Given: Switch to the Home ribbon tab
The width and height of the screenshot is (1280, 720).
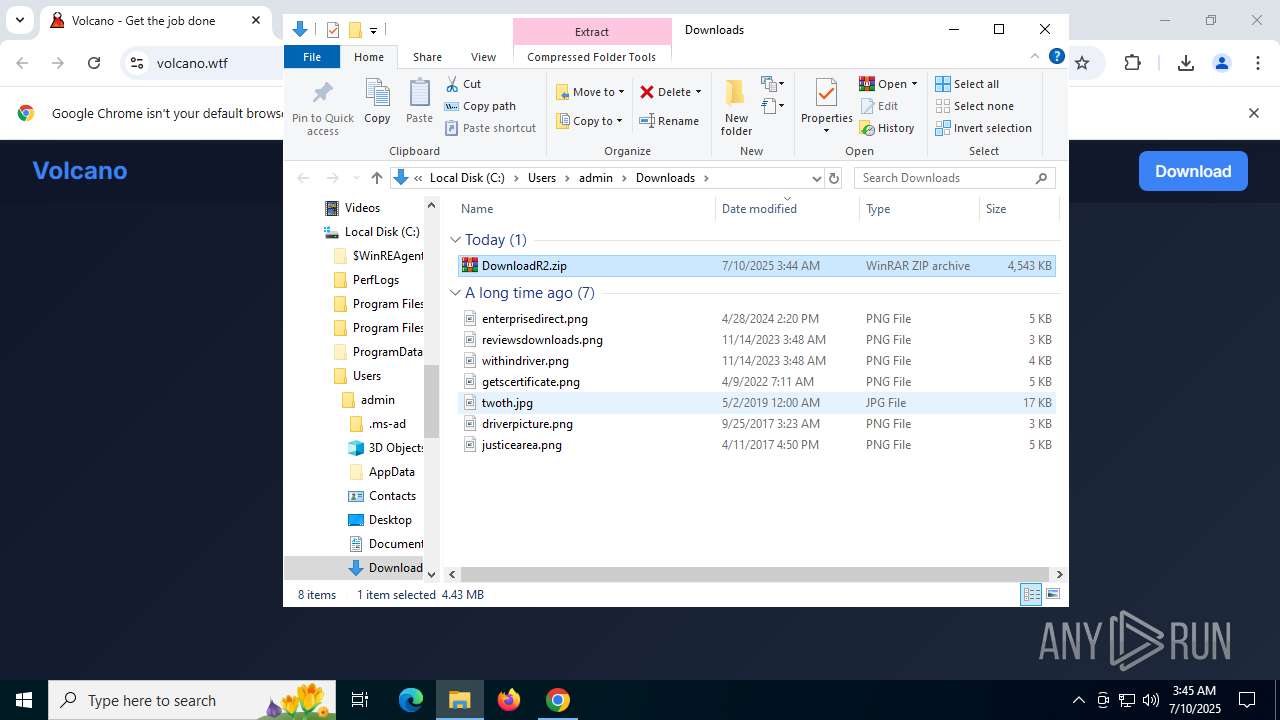Looking at the screenshot, I should click(x=369, y=57).
